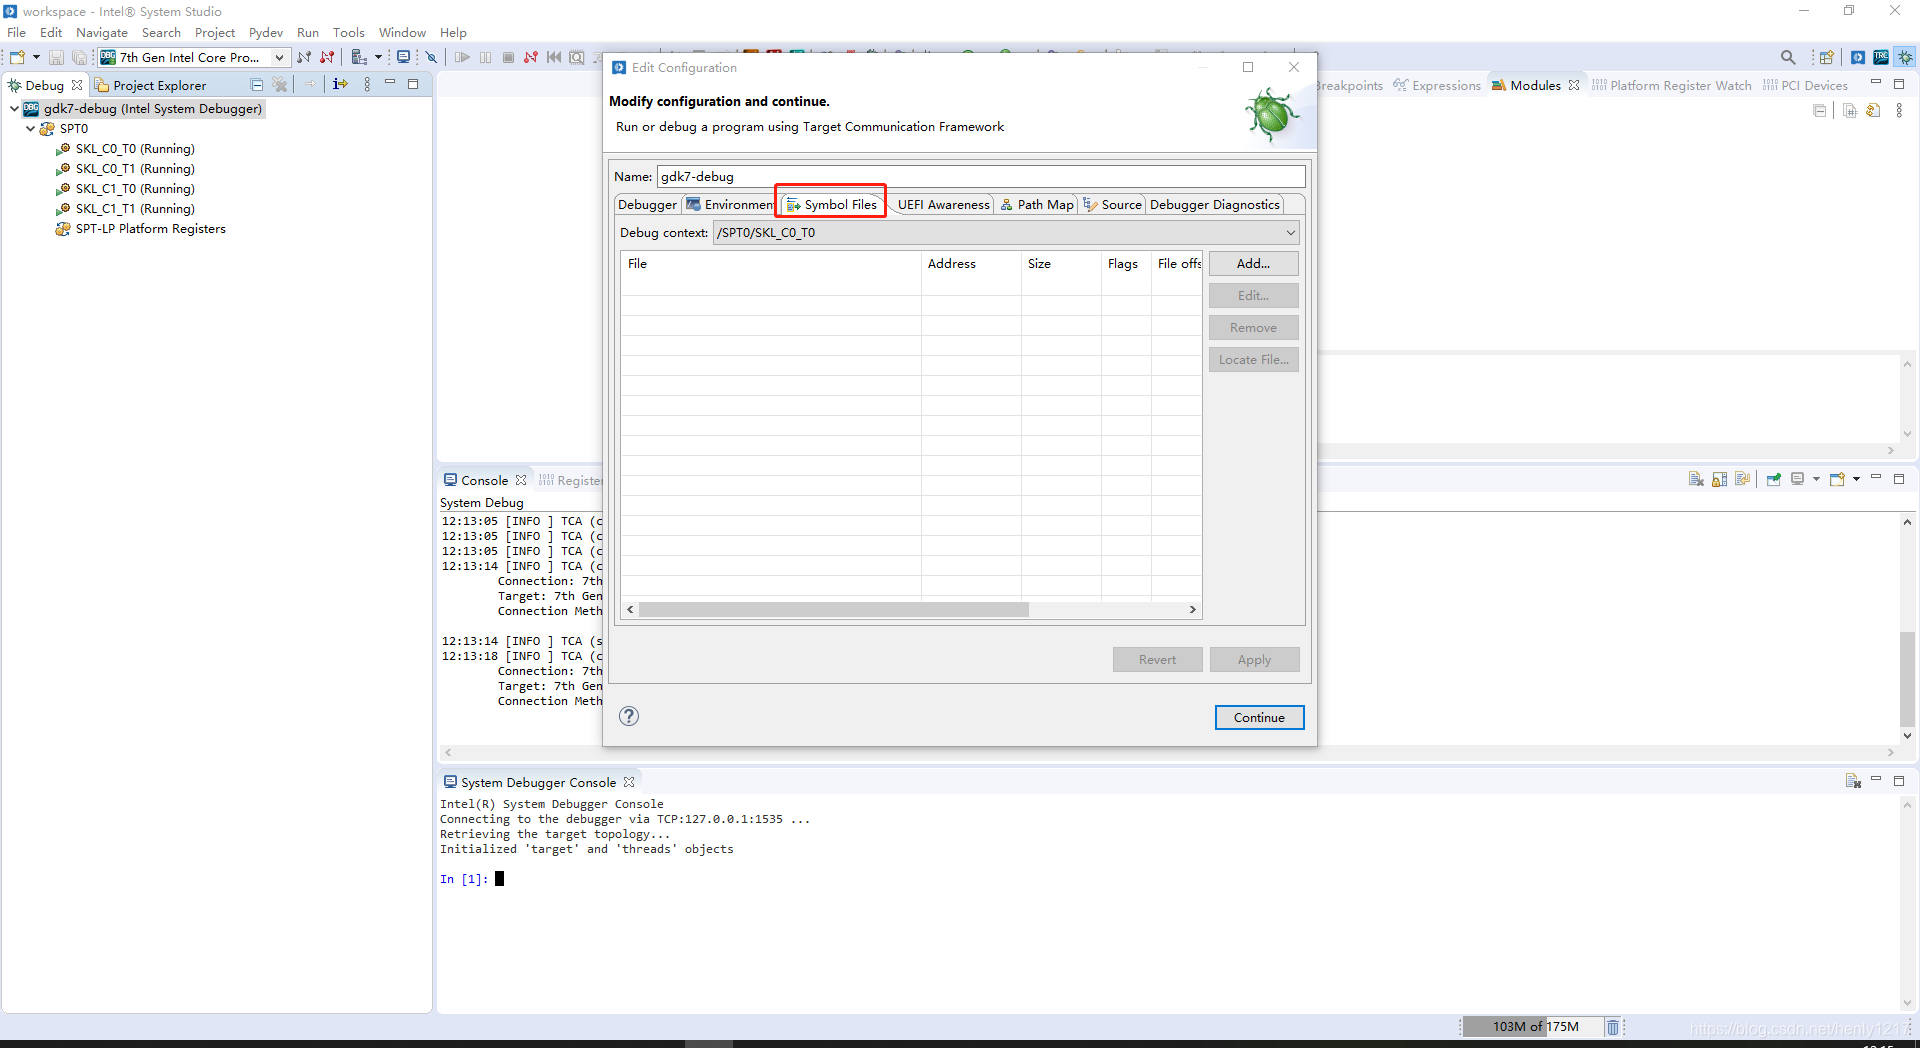Click the magnifier Search icon in top-right toolbar
Image resolution: width=1920 pixels, height=1048 pixels.
point(1788,57)
